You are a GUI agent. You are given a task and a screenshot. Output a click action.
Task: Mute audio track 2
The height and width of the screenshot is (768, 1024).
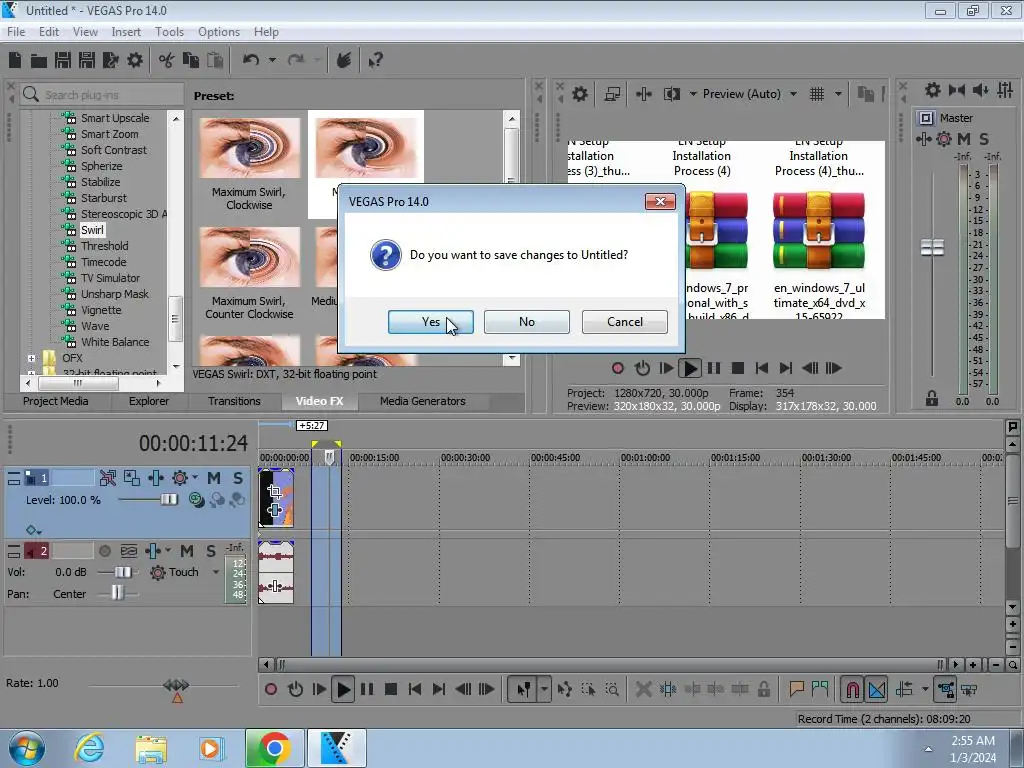pos(187,551)
